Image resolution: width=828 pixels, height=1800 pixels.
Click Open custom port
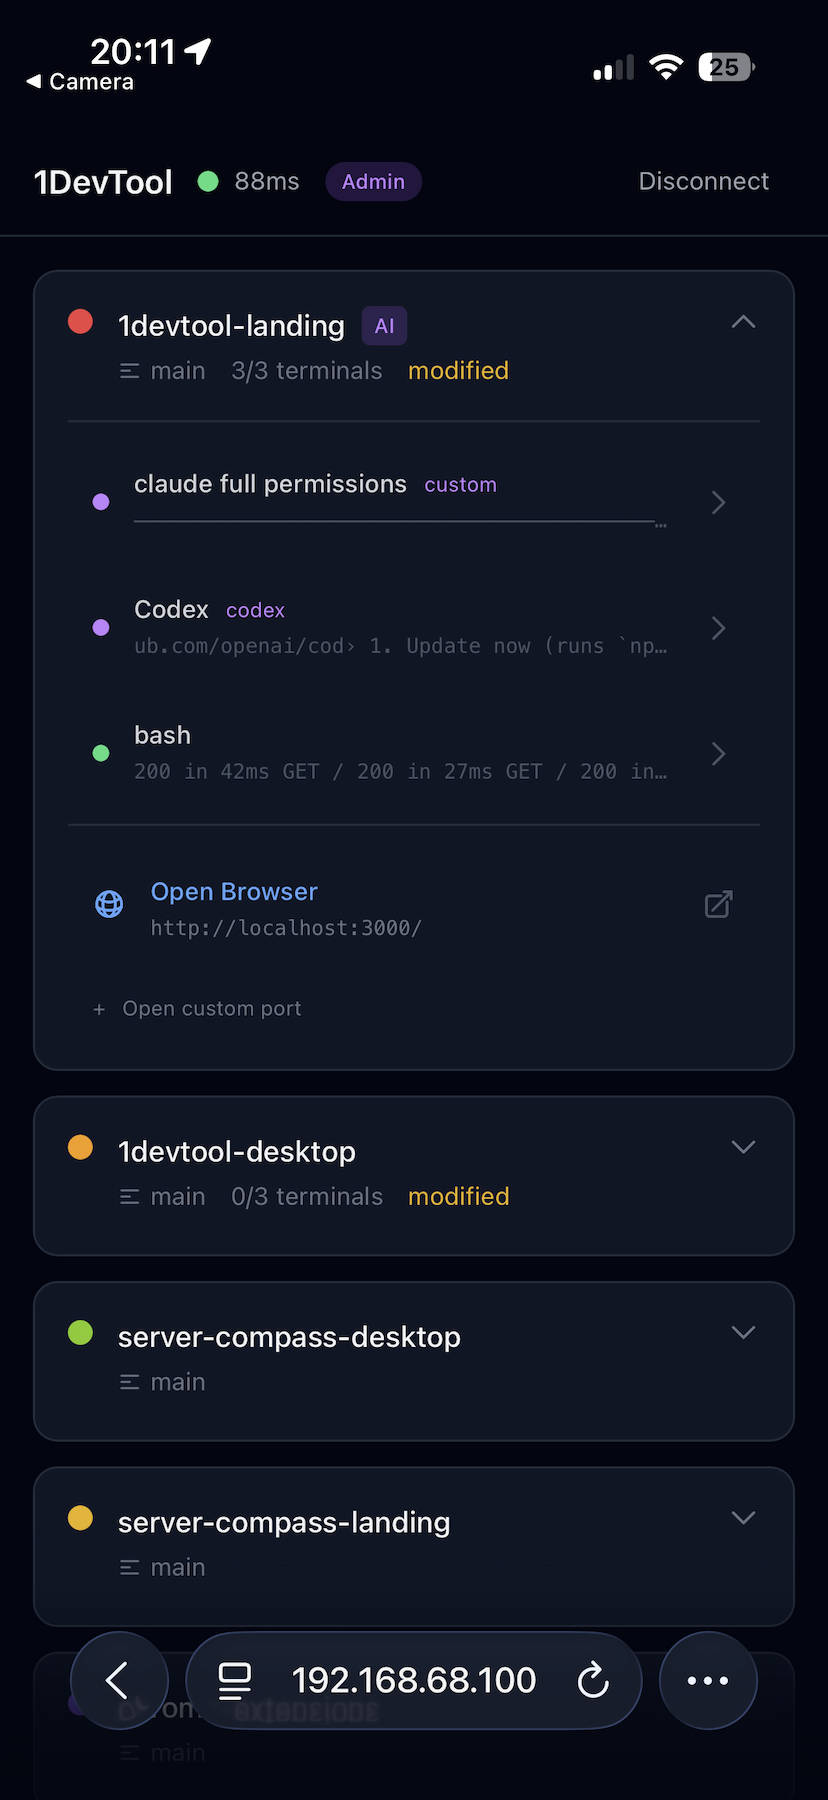197,1008
